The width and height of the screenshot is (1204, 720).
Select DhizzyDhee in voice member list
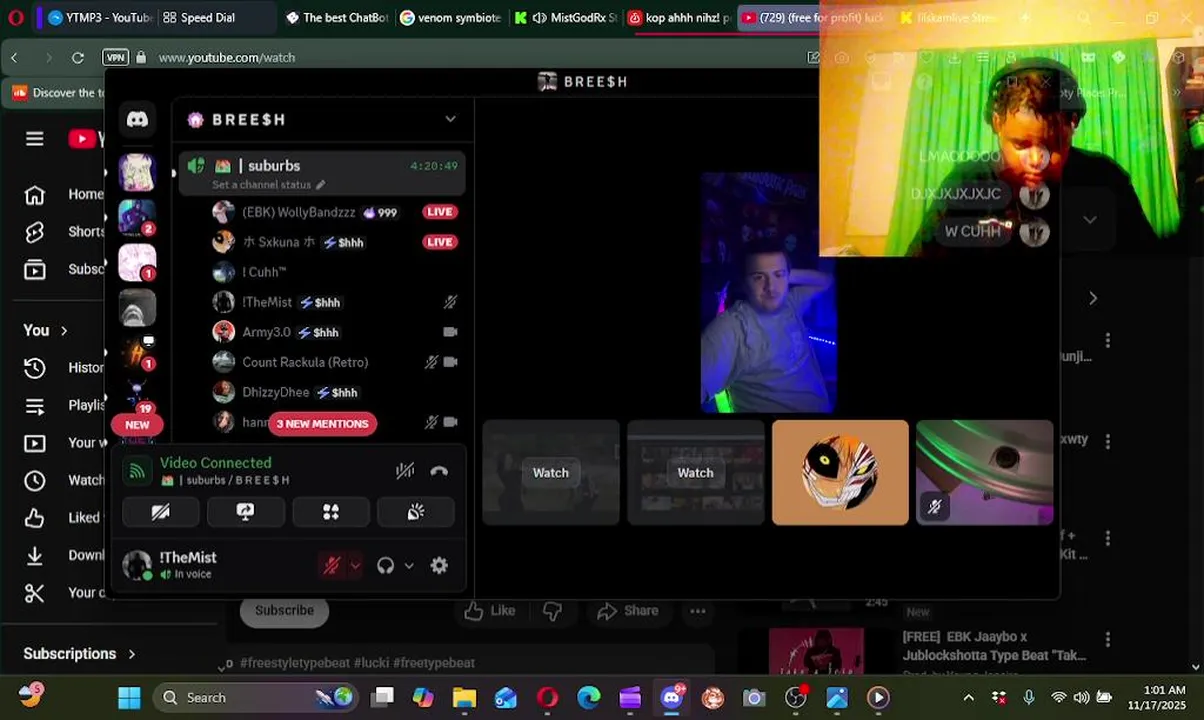click(335, 392)
